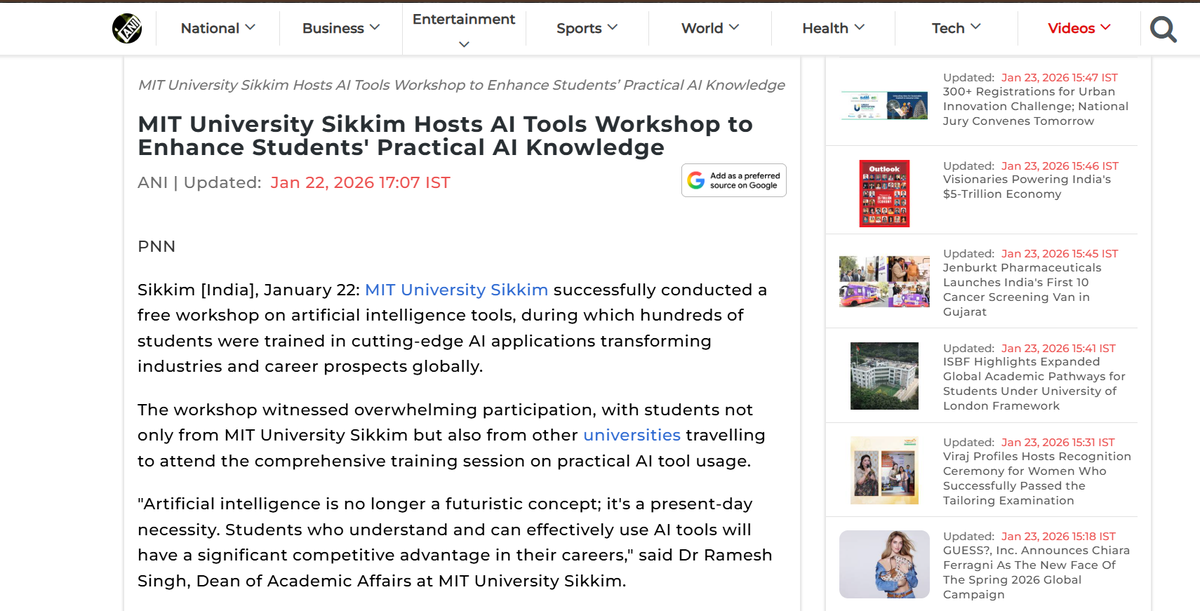This screenshot has width=1200, height=611.
Task: Click the PNN source label
Action: pyautogui.click(x=156, y=246)
